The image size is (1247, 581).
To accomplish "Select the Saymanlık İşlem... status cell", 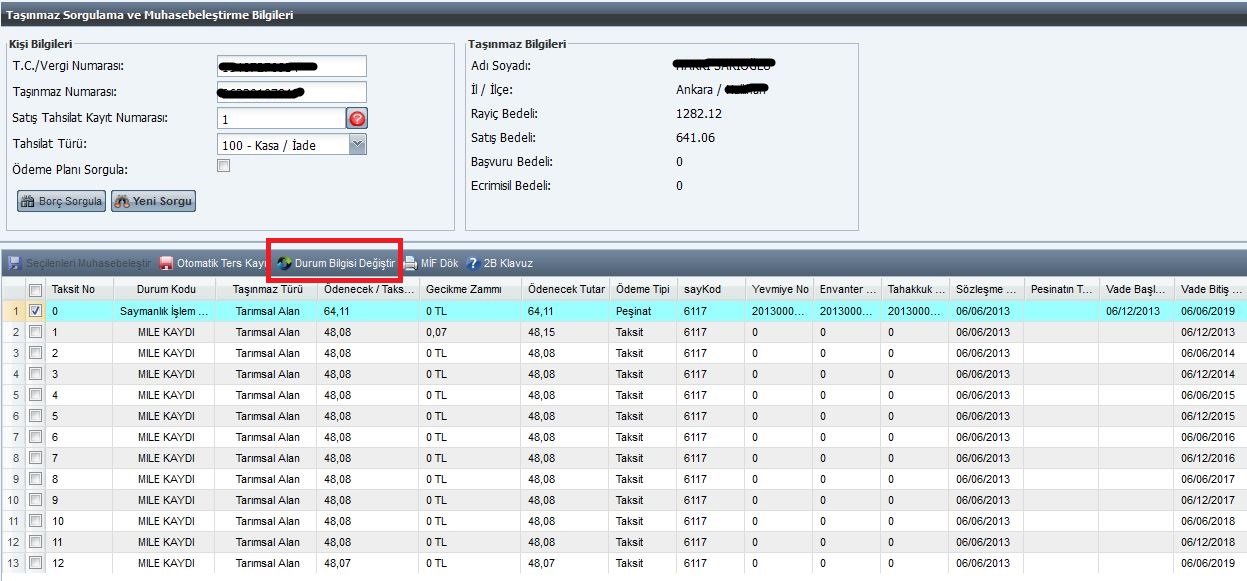I will point(162,311).
